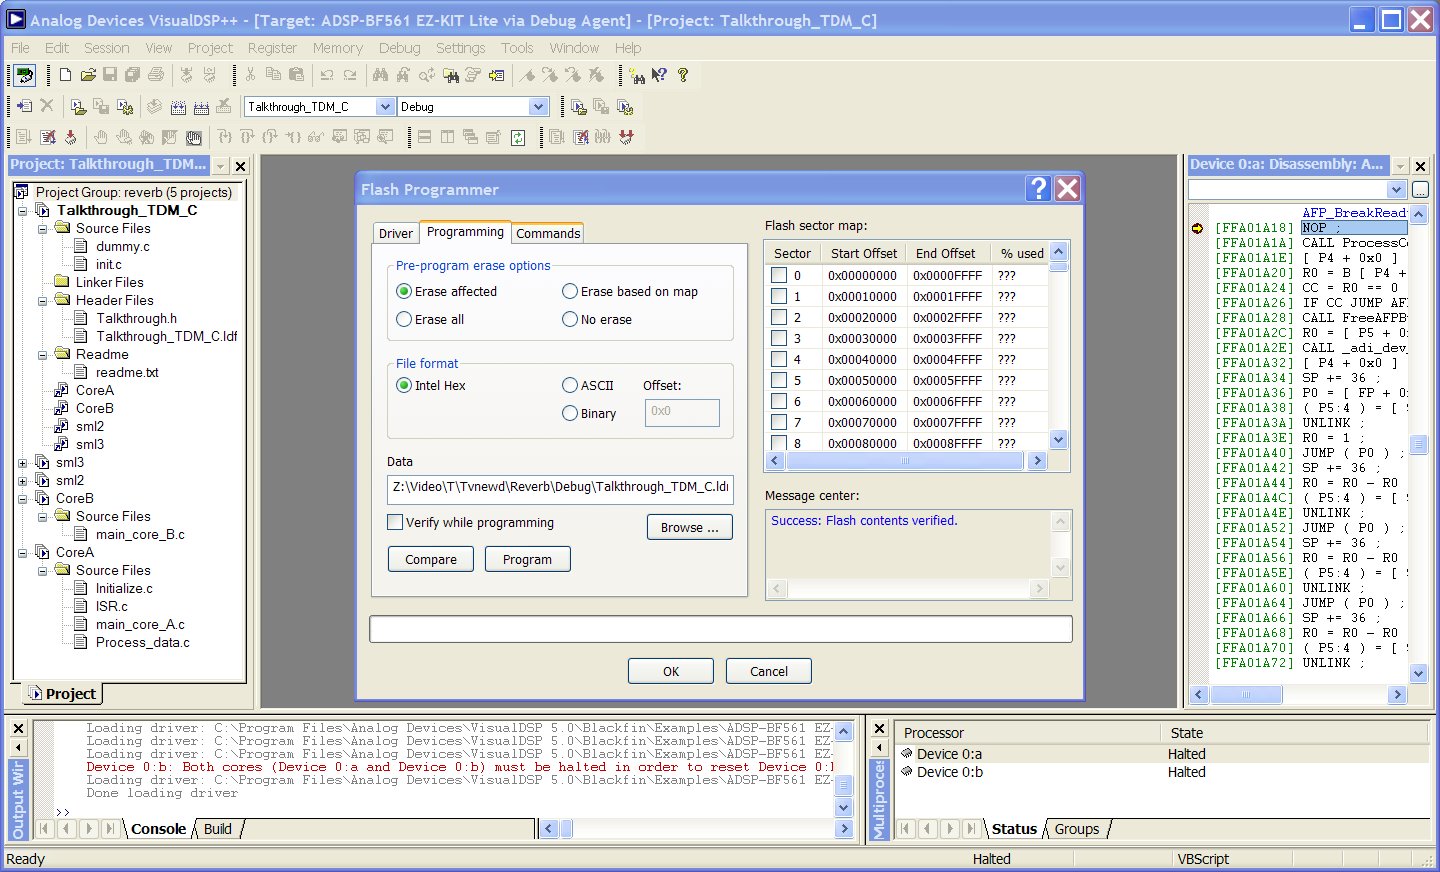Viewport: 1440px width, 872px height.
Task: Click the Program button
Action: click(527, 559)
